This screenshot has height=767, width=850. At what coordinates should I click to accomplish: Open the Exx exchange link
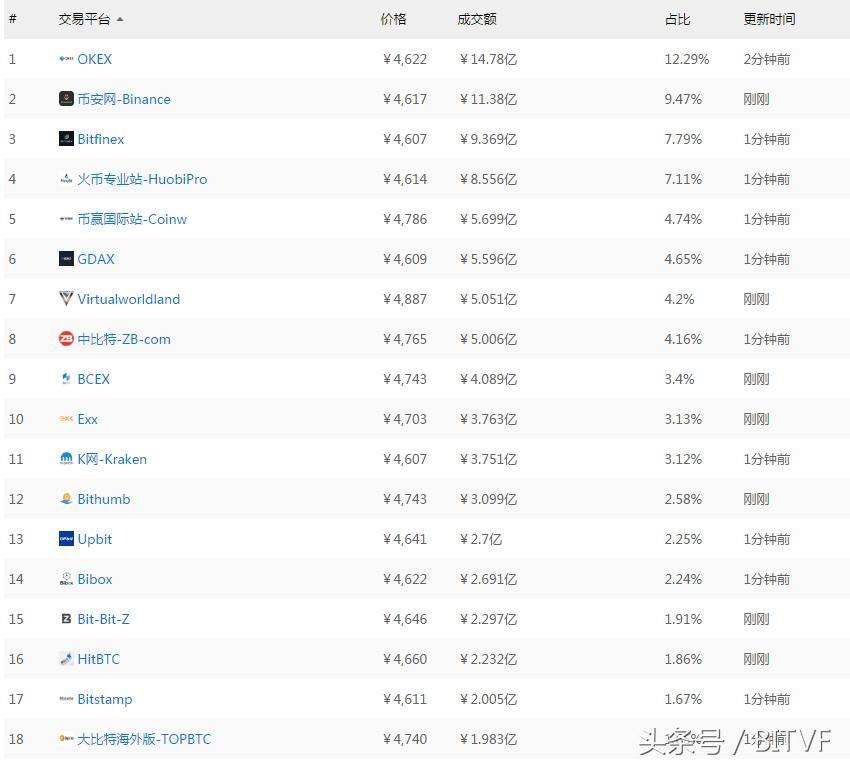click(x=88, y=419)
